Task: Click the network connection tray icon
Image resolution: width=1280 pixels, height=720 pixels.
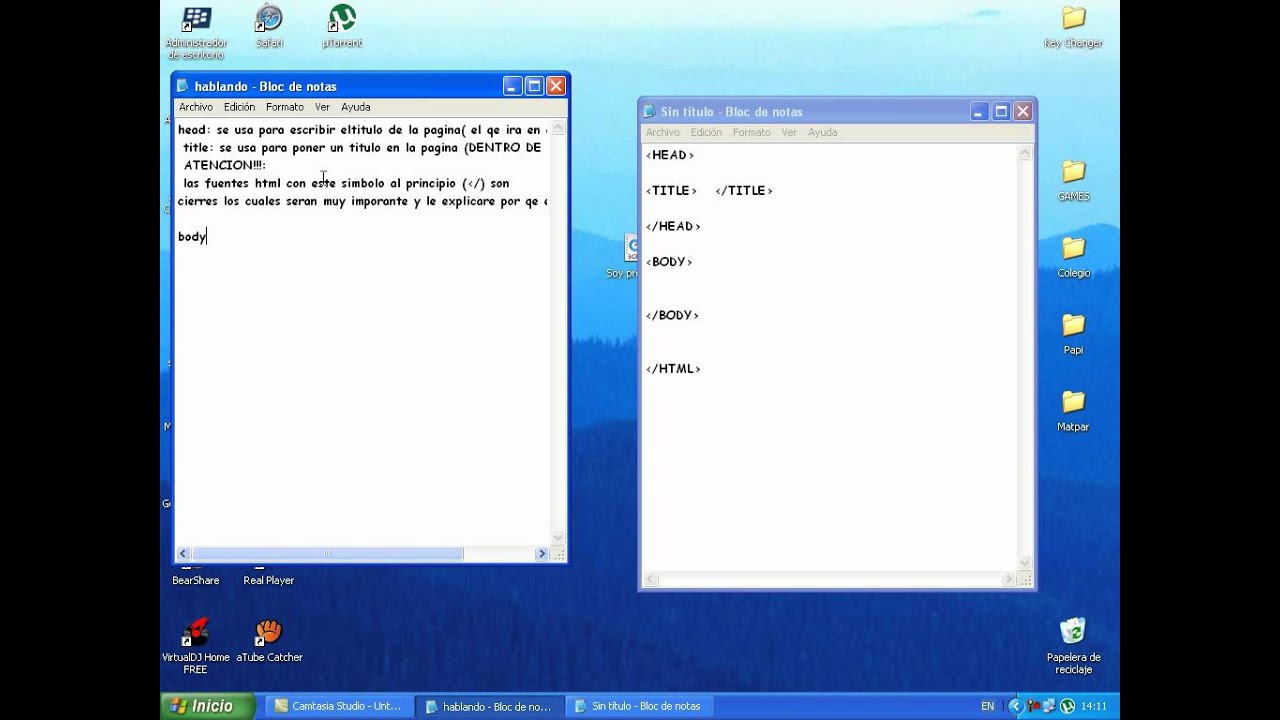Action: (x=1049, y=706)
